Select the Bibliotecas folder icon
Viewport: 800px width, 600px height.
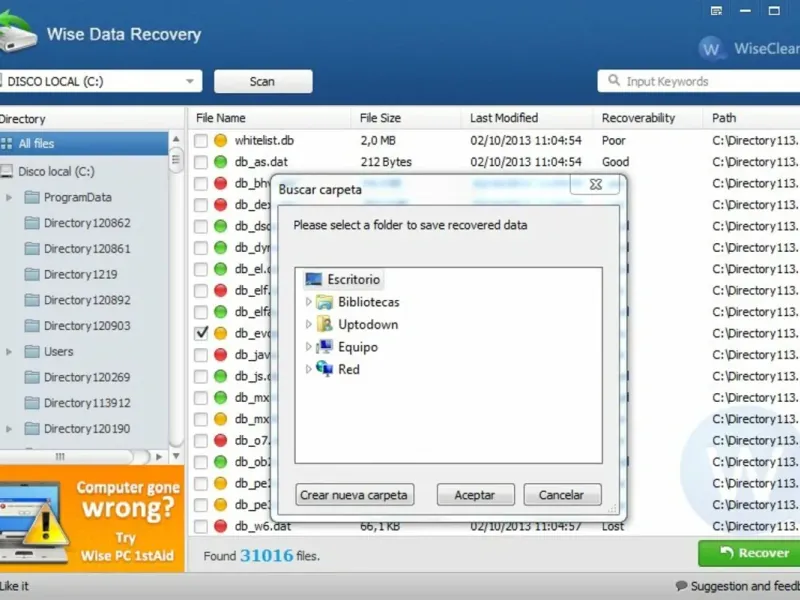click(x=324, y=302)
